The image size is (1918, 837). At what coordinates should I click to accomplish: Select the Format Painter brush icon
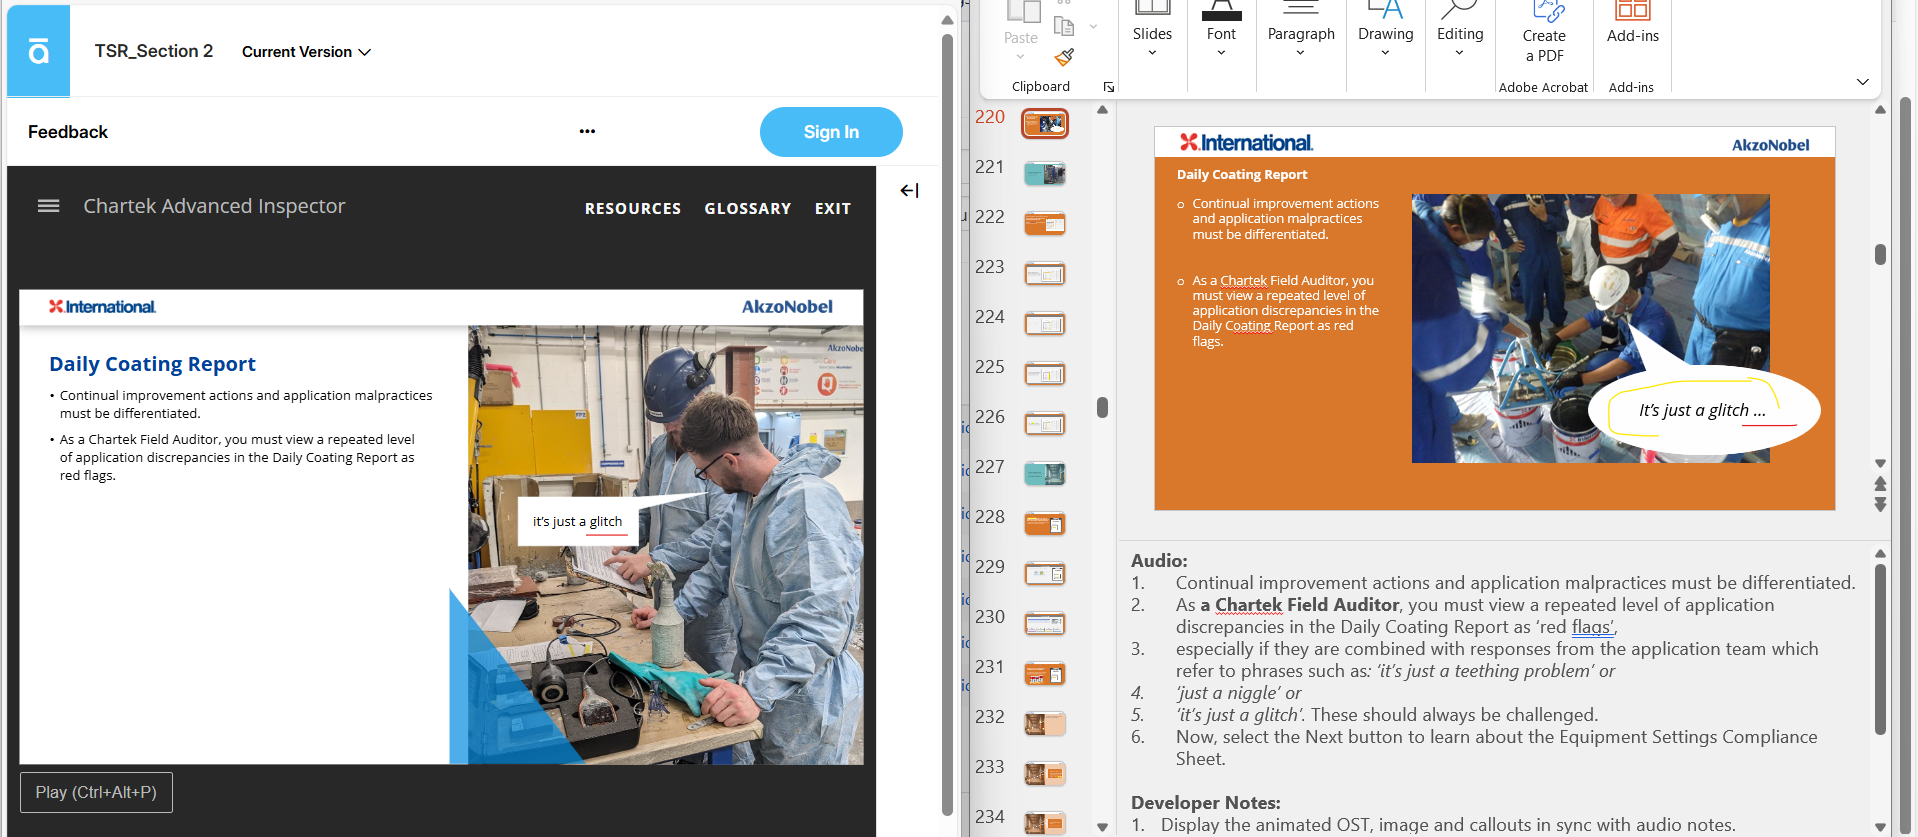click(x=1064, y=57)
